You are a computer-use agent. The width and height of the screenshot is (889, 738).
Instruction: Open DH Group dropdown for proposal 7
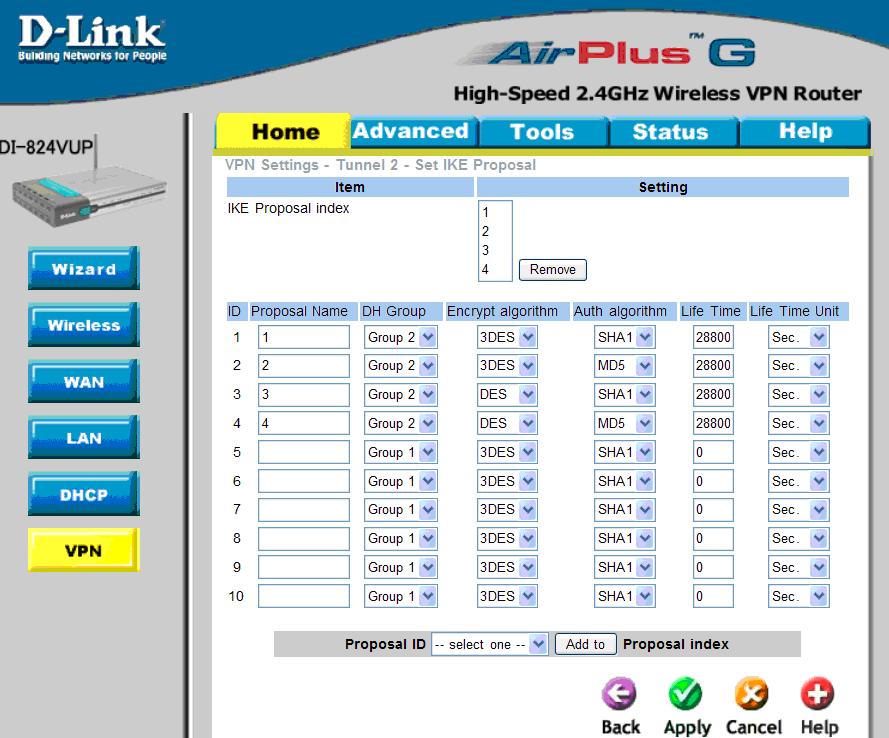point(400,510)
